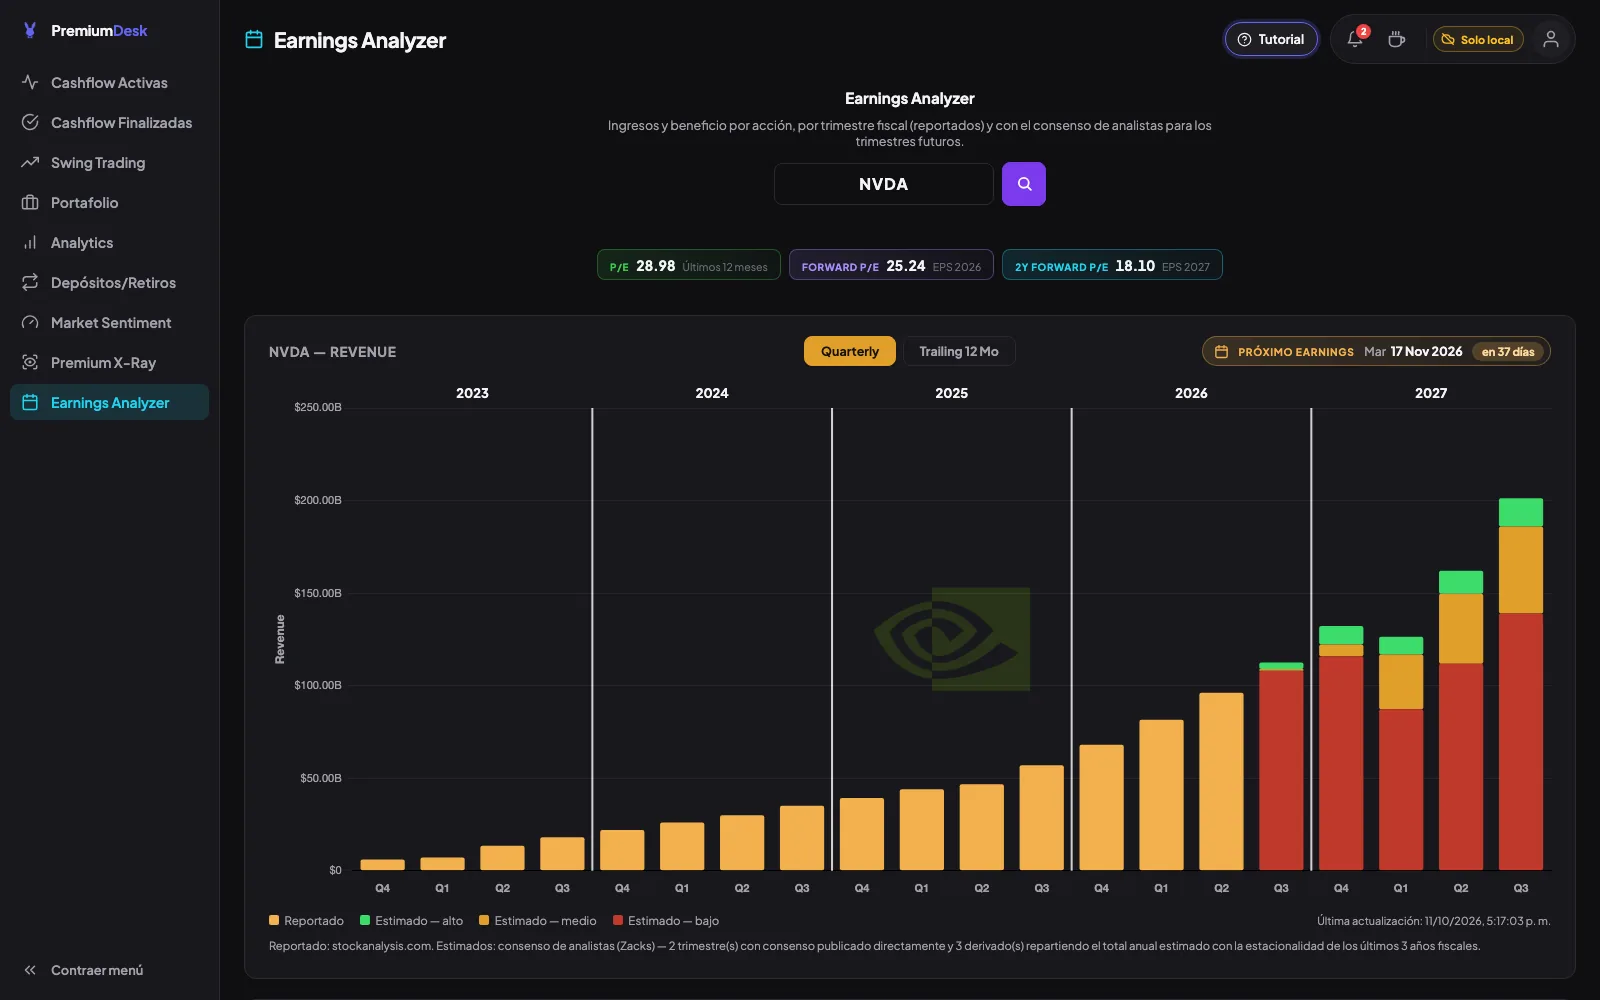
Task: Click the P/E 28.98 badge
Action: tap(688, 265)
